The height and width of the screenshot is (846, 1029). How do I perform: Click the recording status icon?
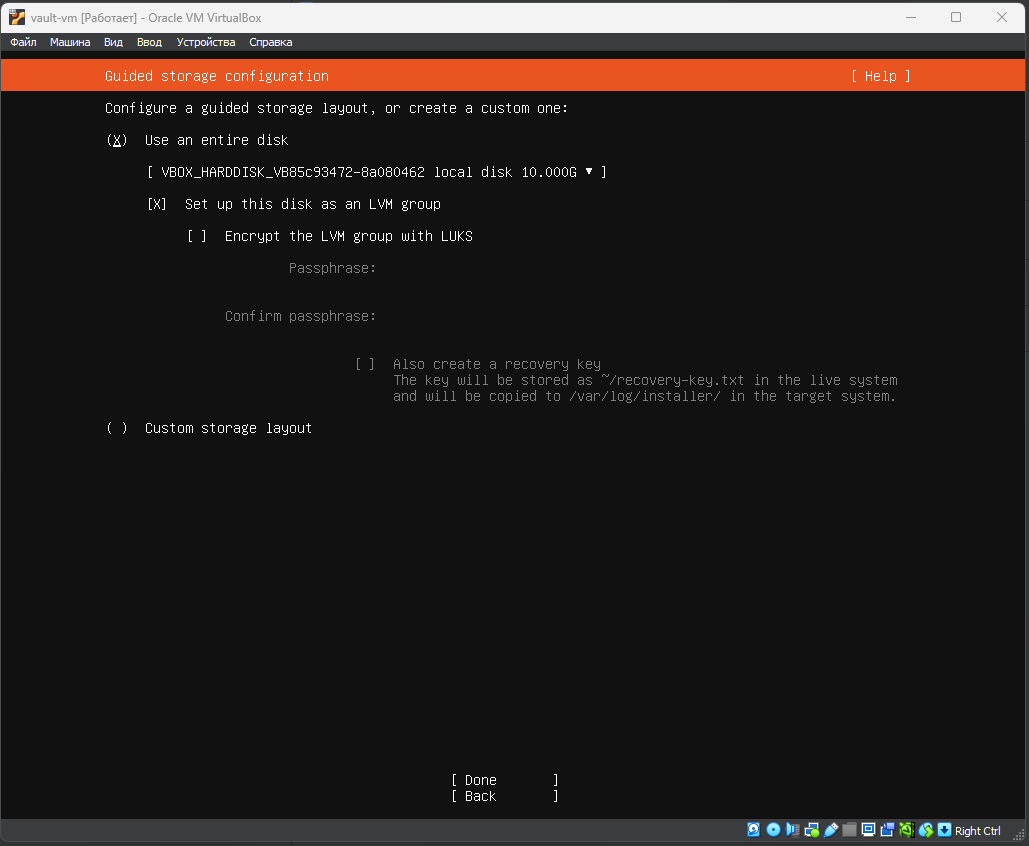pyautogui.click(x=887, y=830)
